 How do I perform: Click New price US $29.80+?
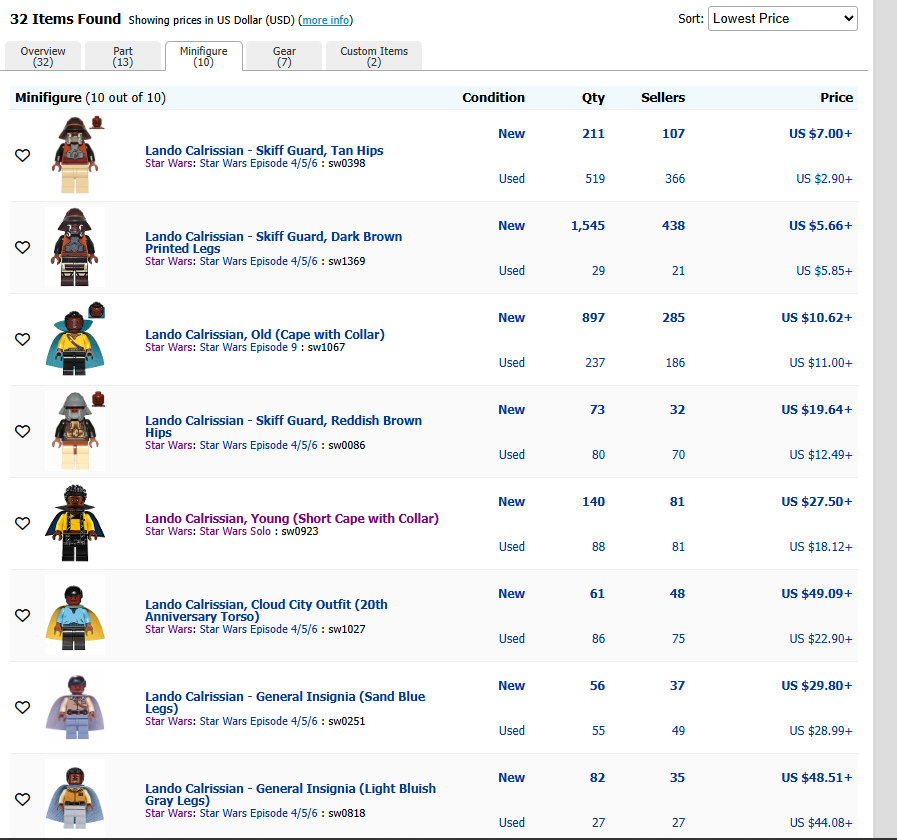coord(817,686)
